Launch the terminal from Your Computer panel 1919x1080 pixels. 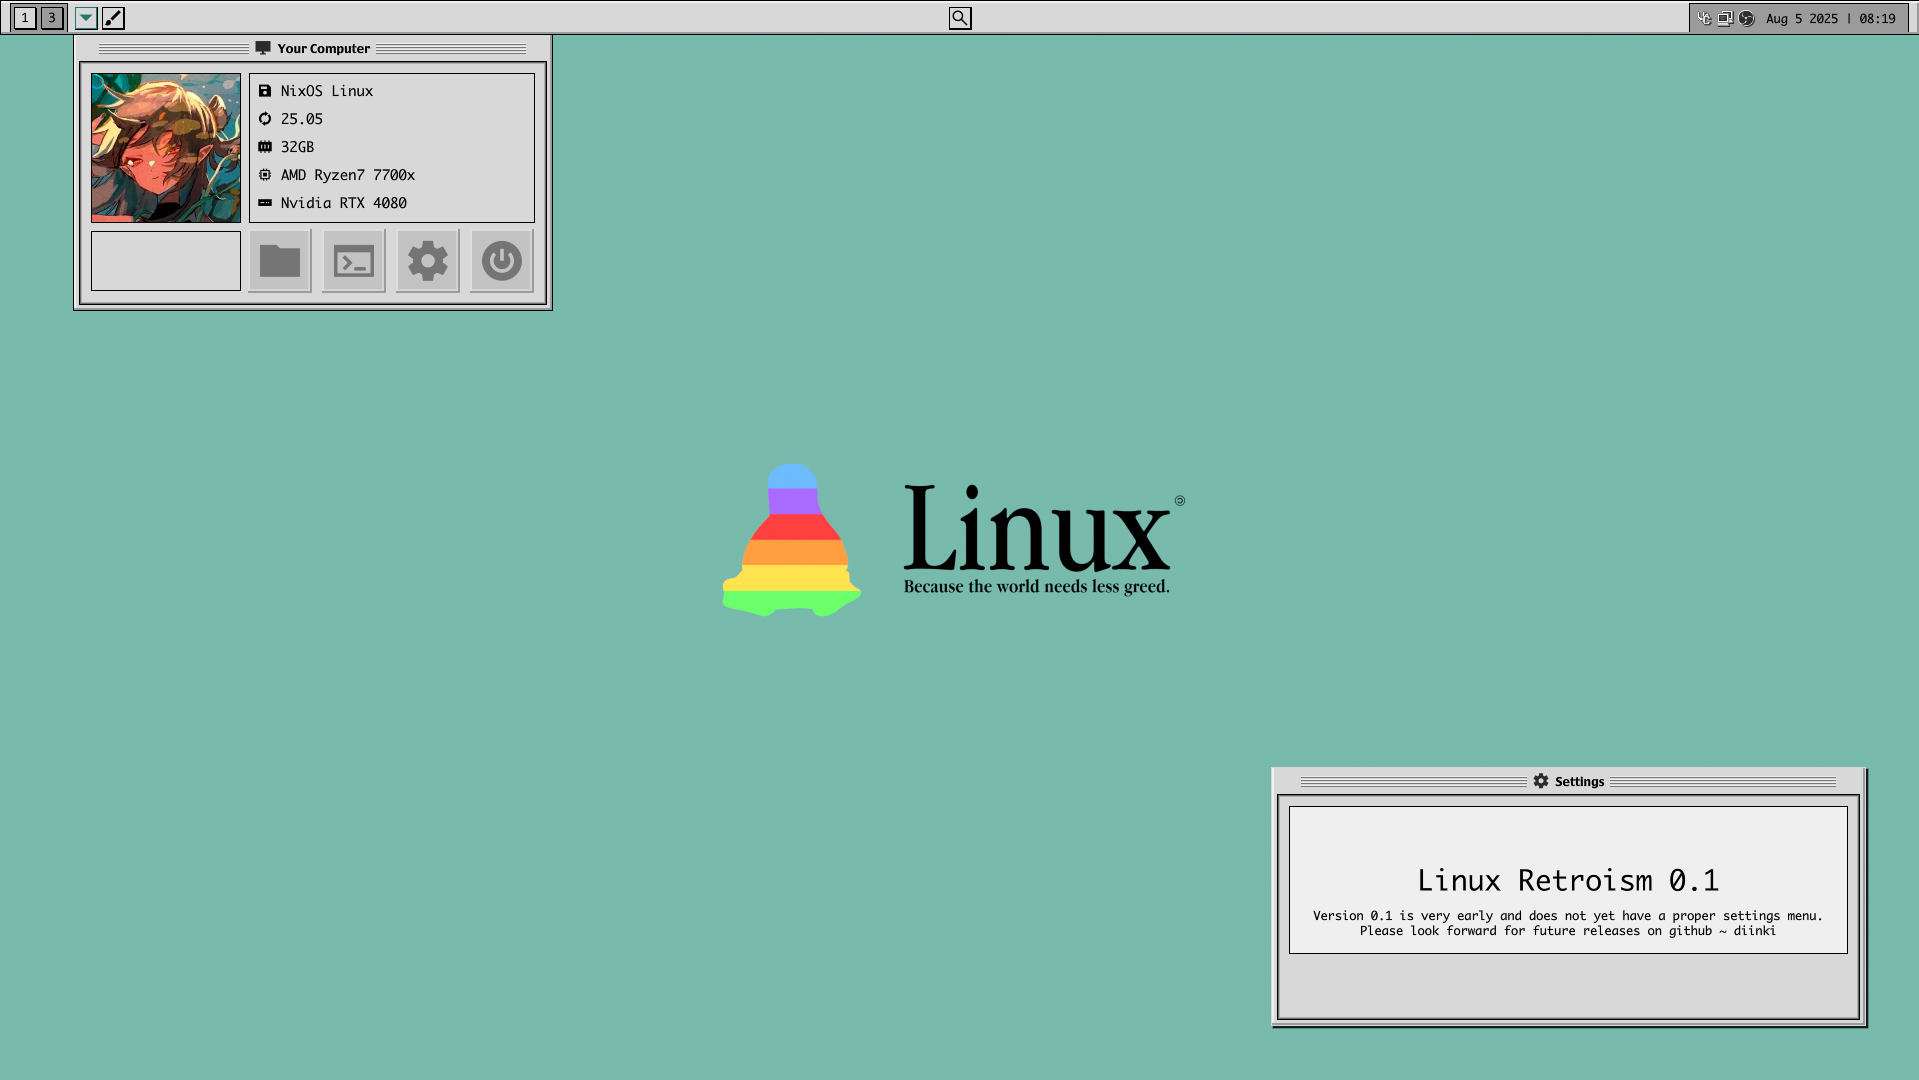[x=353, y=260]
